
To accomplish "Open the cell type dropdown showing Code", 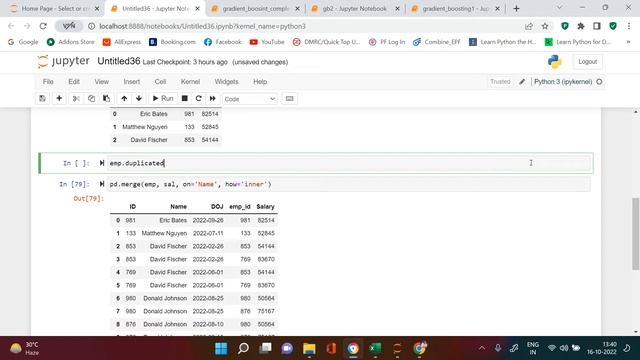I will pos(250,99).
